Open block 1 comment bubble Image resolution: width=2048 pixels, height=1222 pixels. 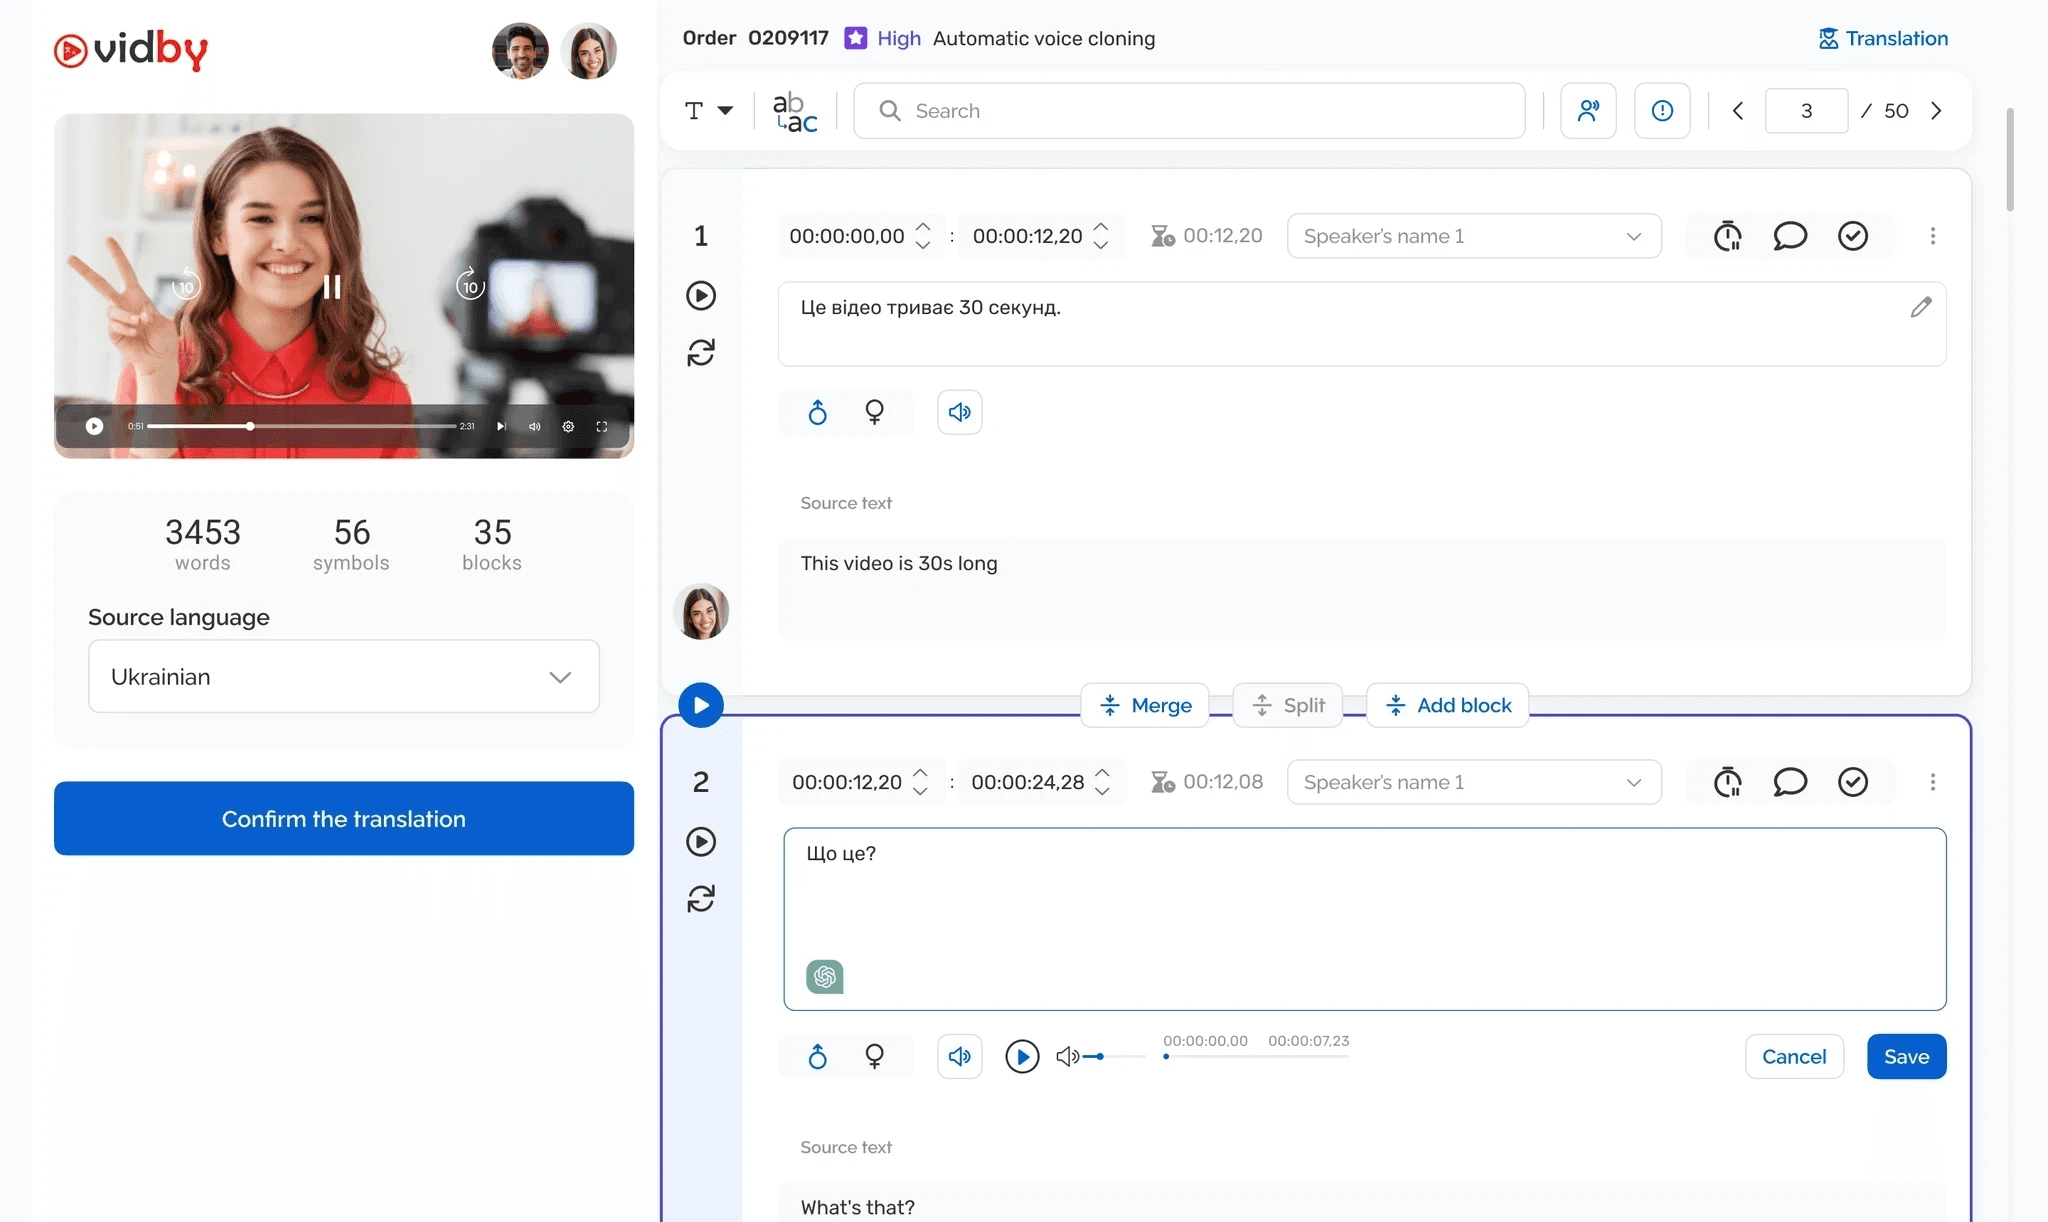coord(1790,236)
